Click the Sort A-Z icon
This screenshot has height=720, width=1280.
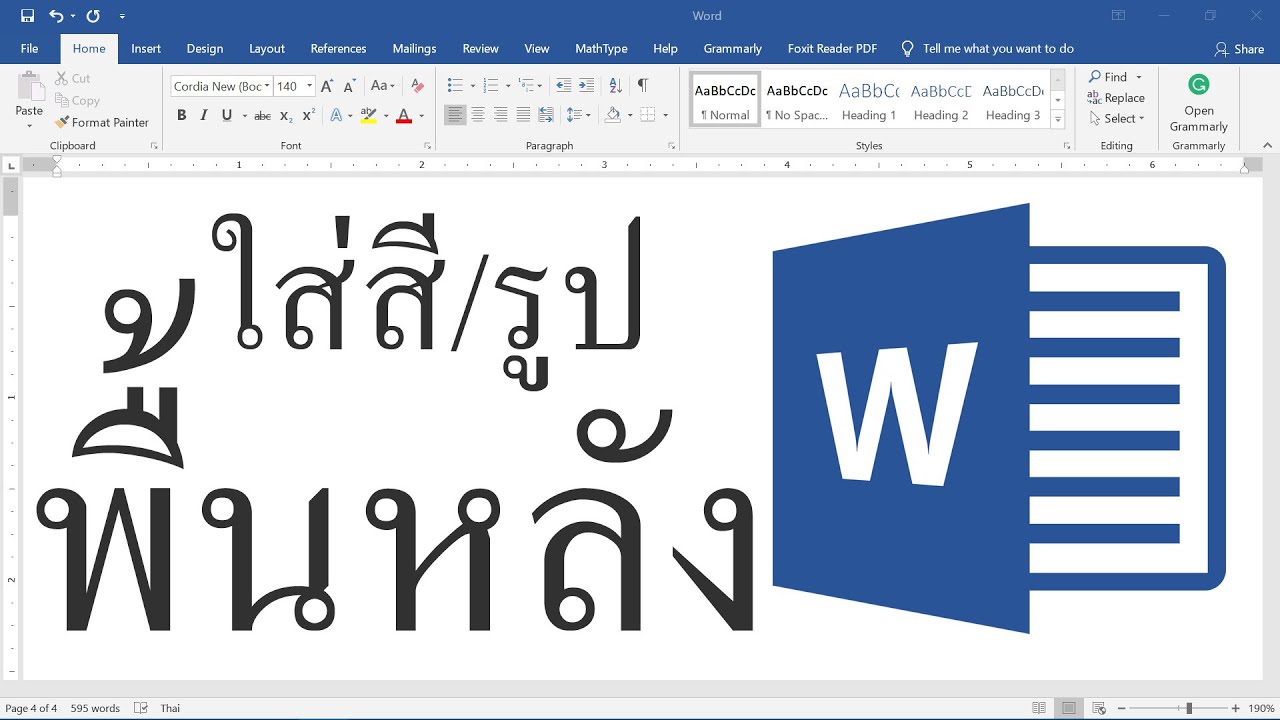[616, 86]
